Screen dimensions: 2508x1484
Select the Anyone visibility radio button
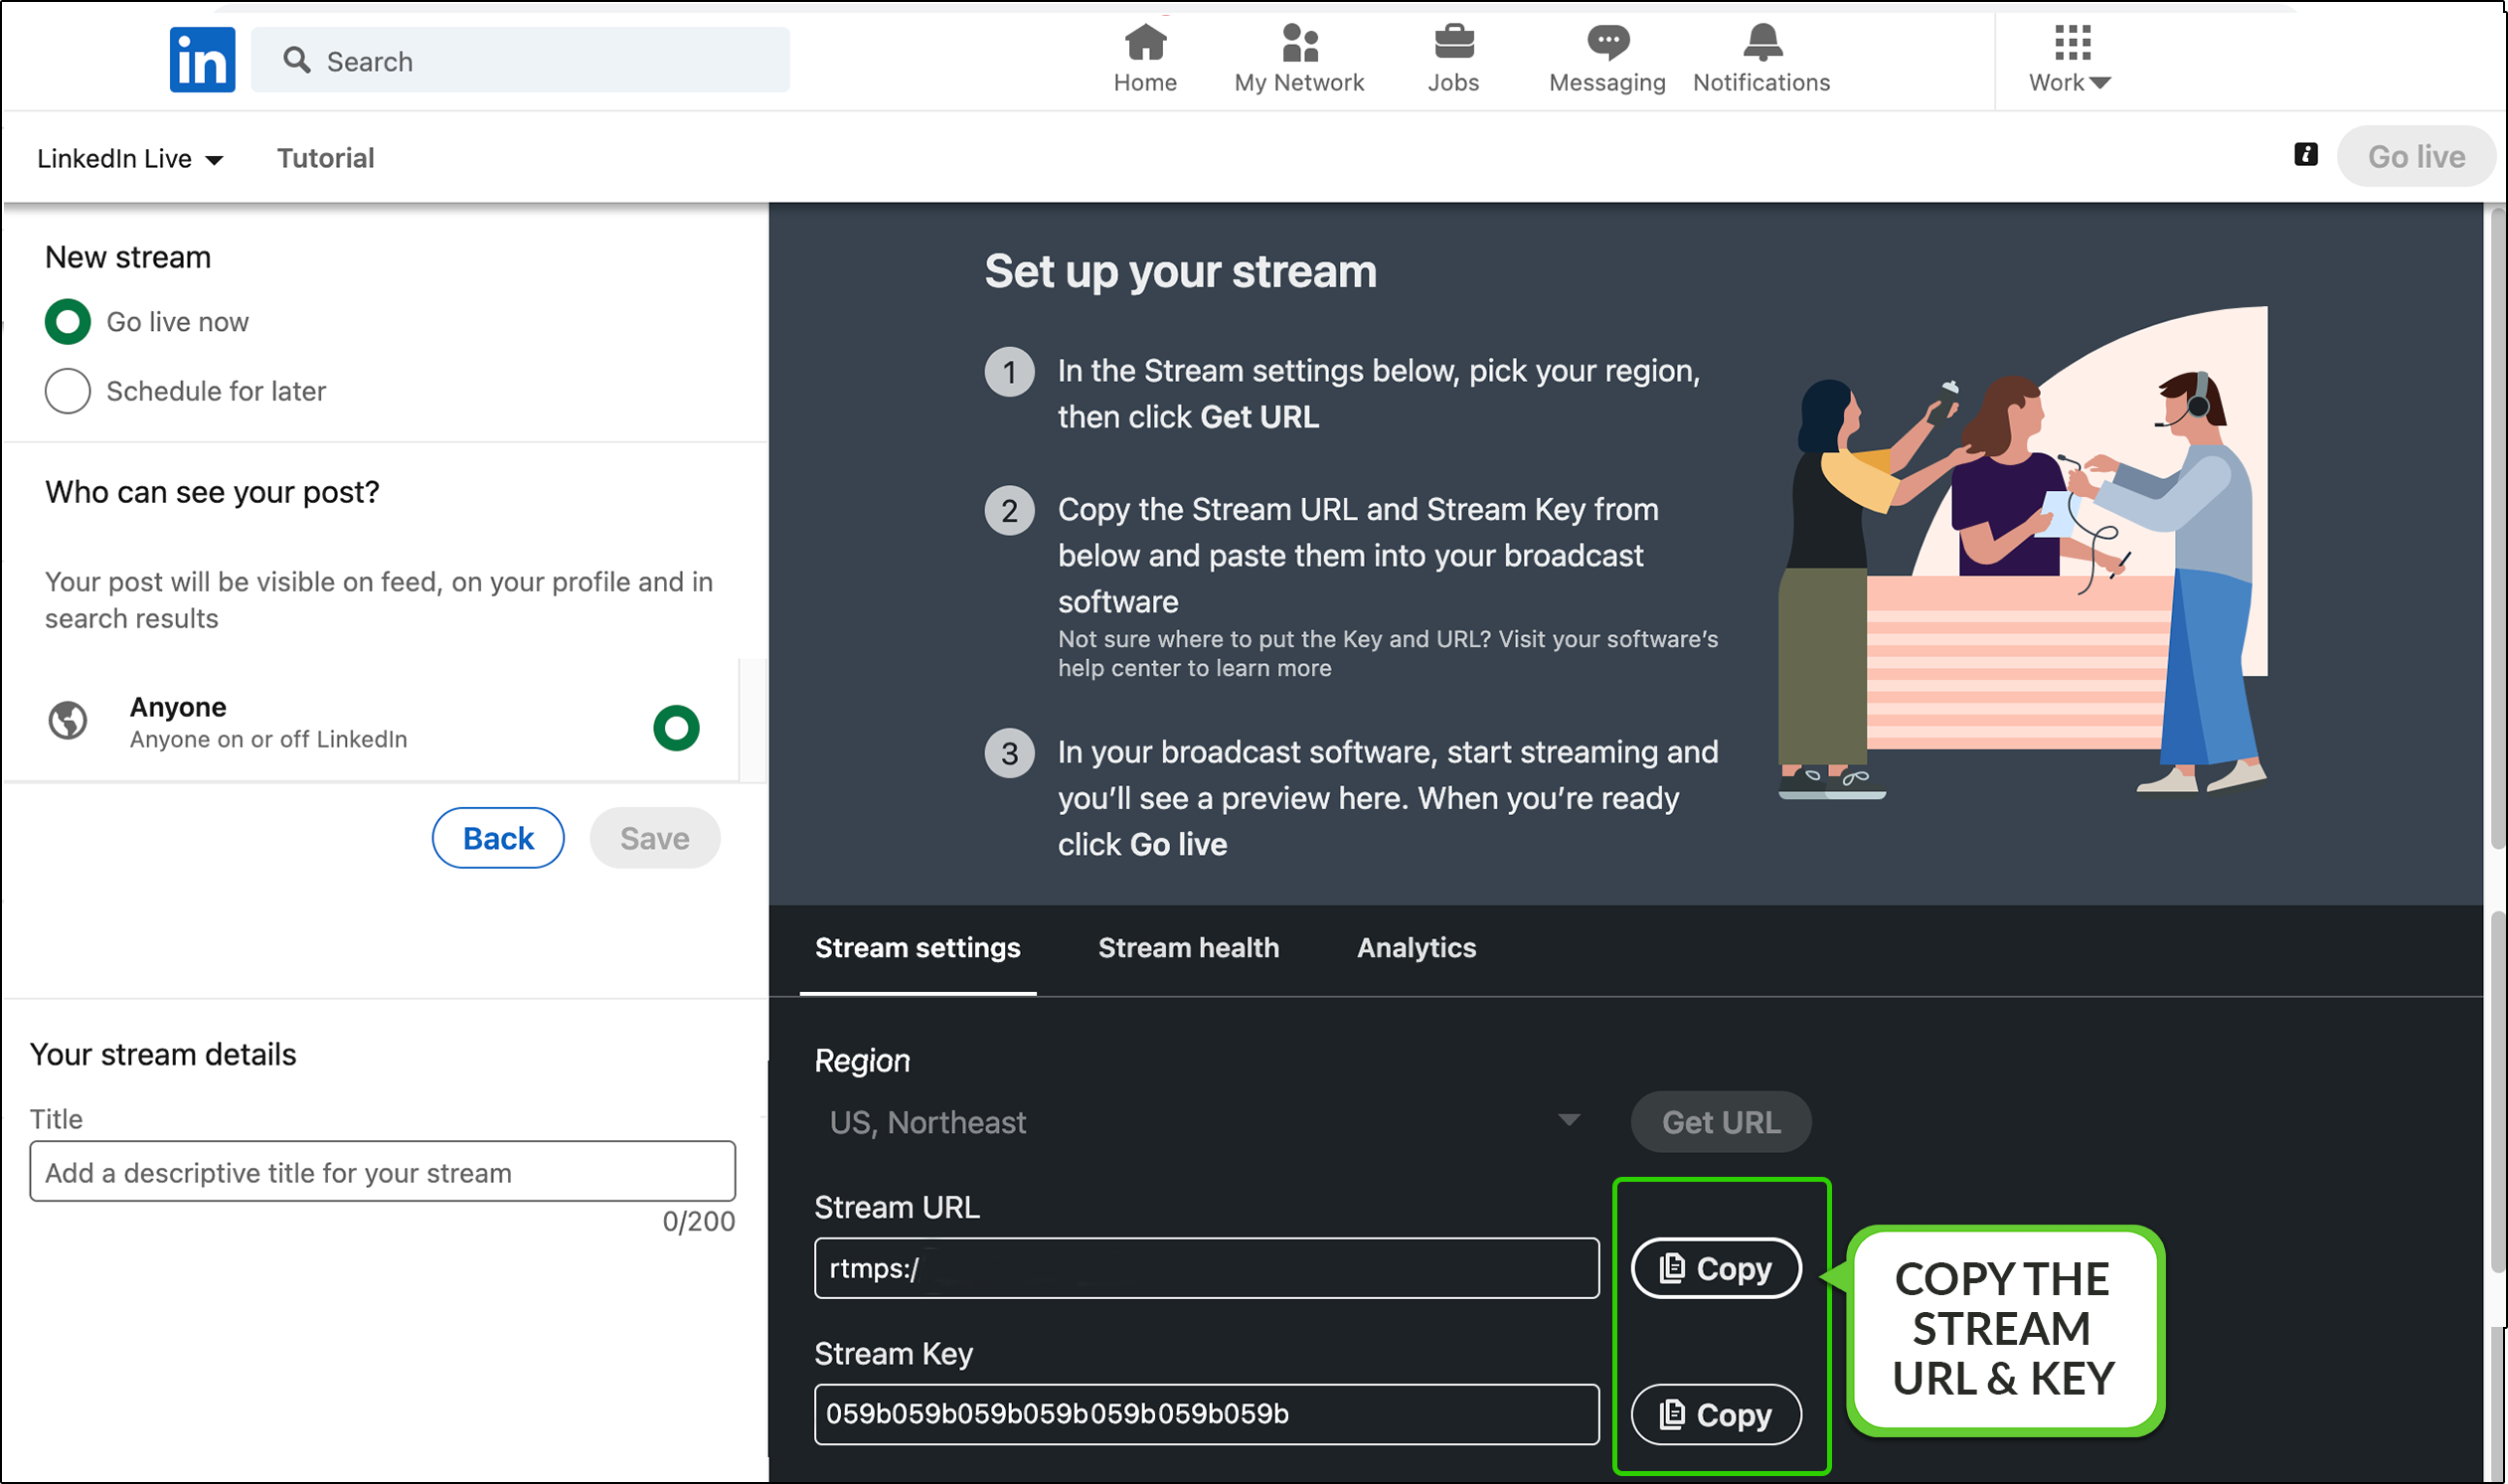[676, 727]
